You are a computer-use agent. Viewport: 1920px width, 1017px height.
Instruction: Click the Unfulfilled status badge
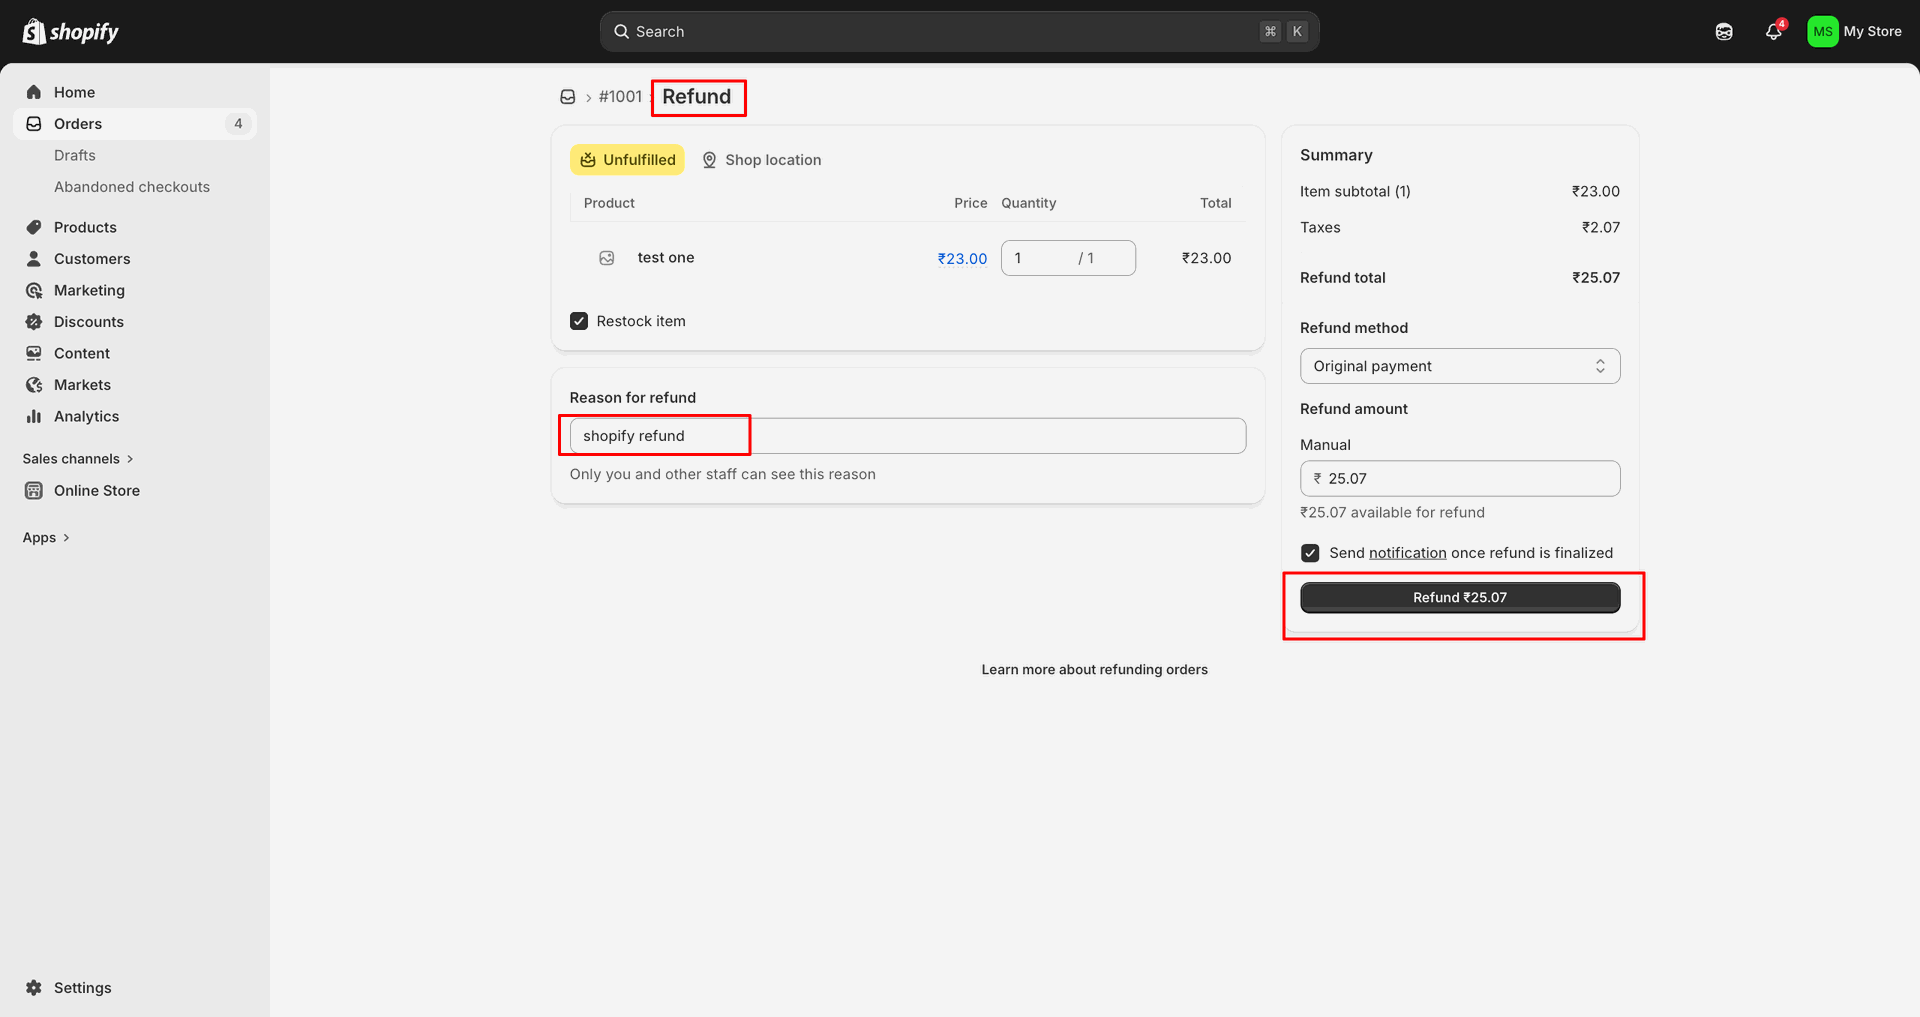pos(627,160)
